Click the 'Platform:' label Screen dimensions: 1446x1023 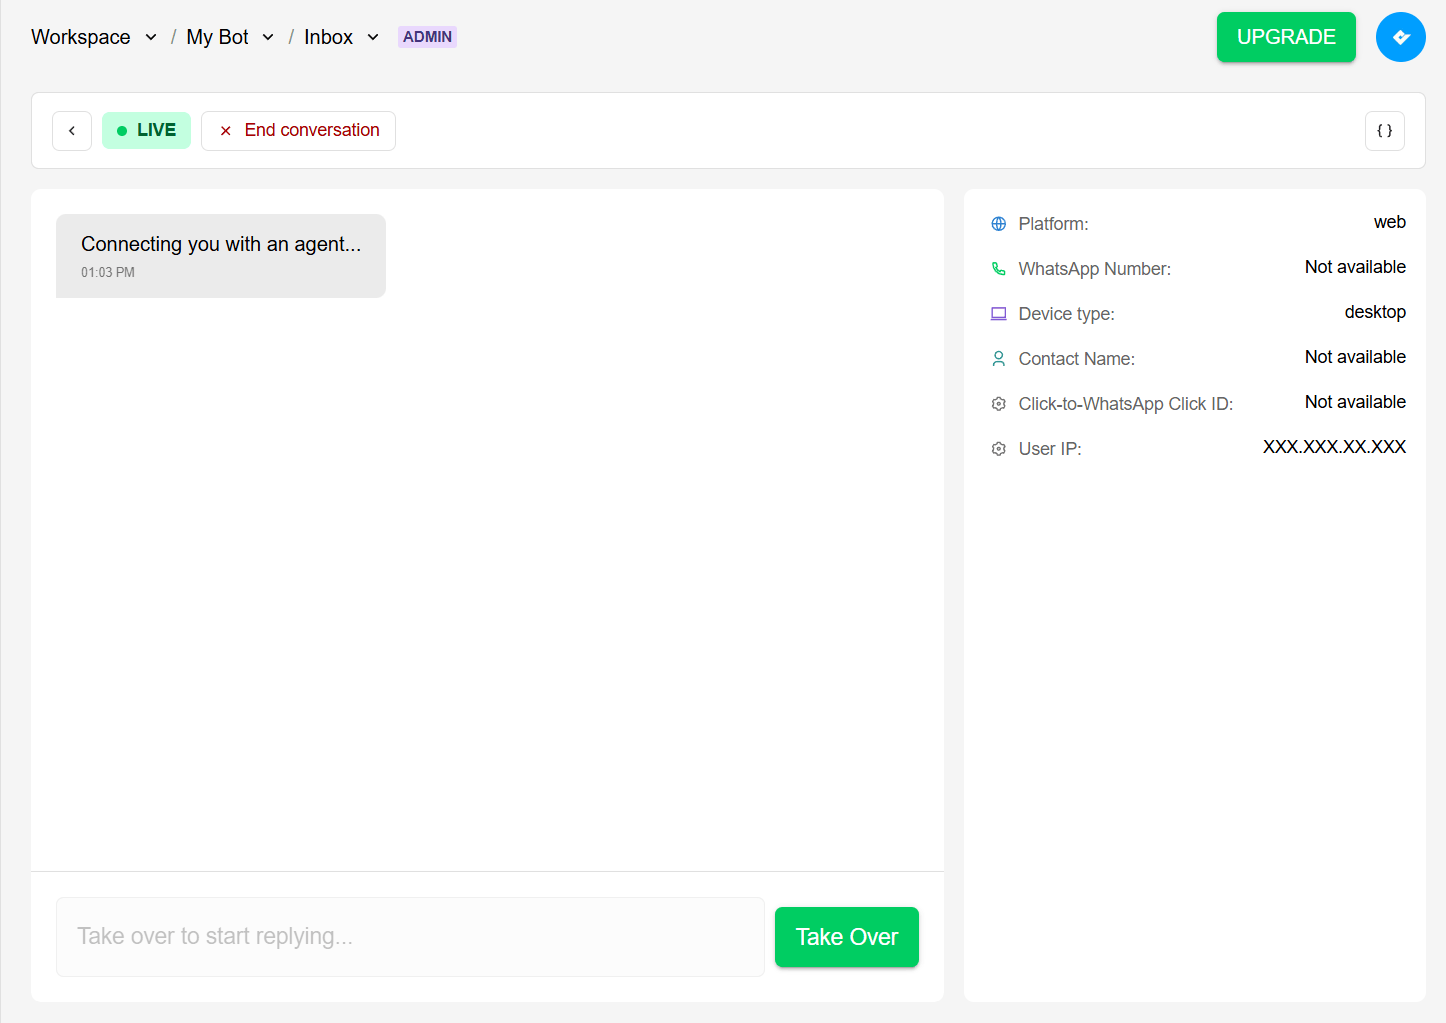point(1053,224)
